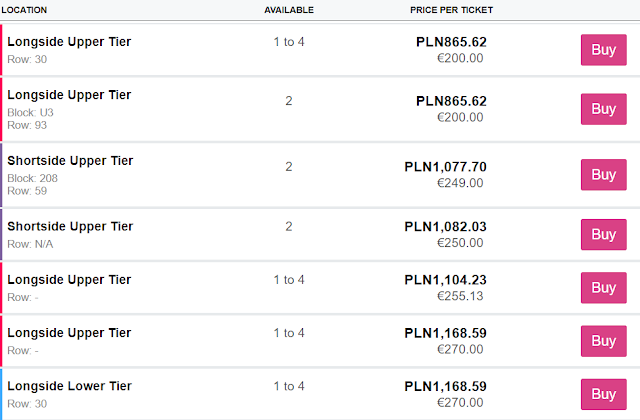Sort by the Location column header

25,10
